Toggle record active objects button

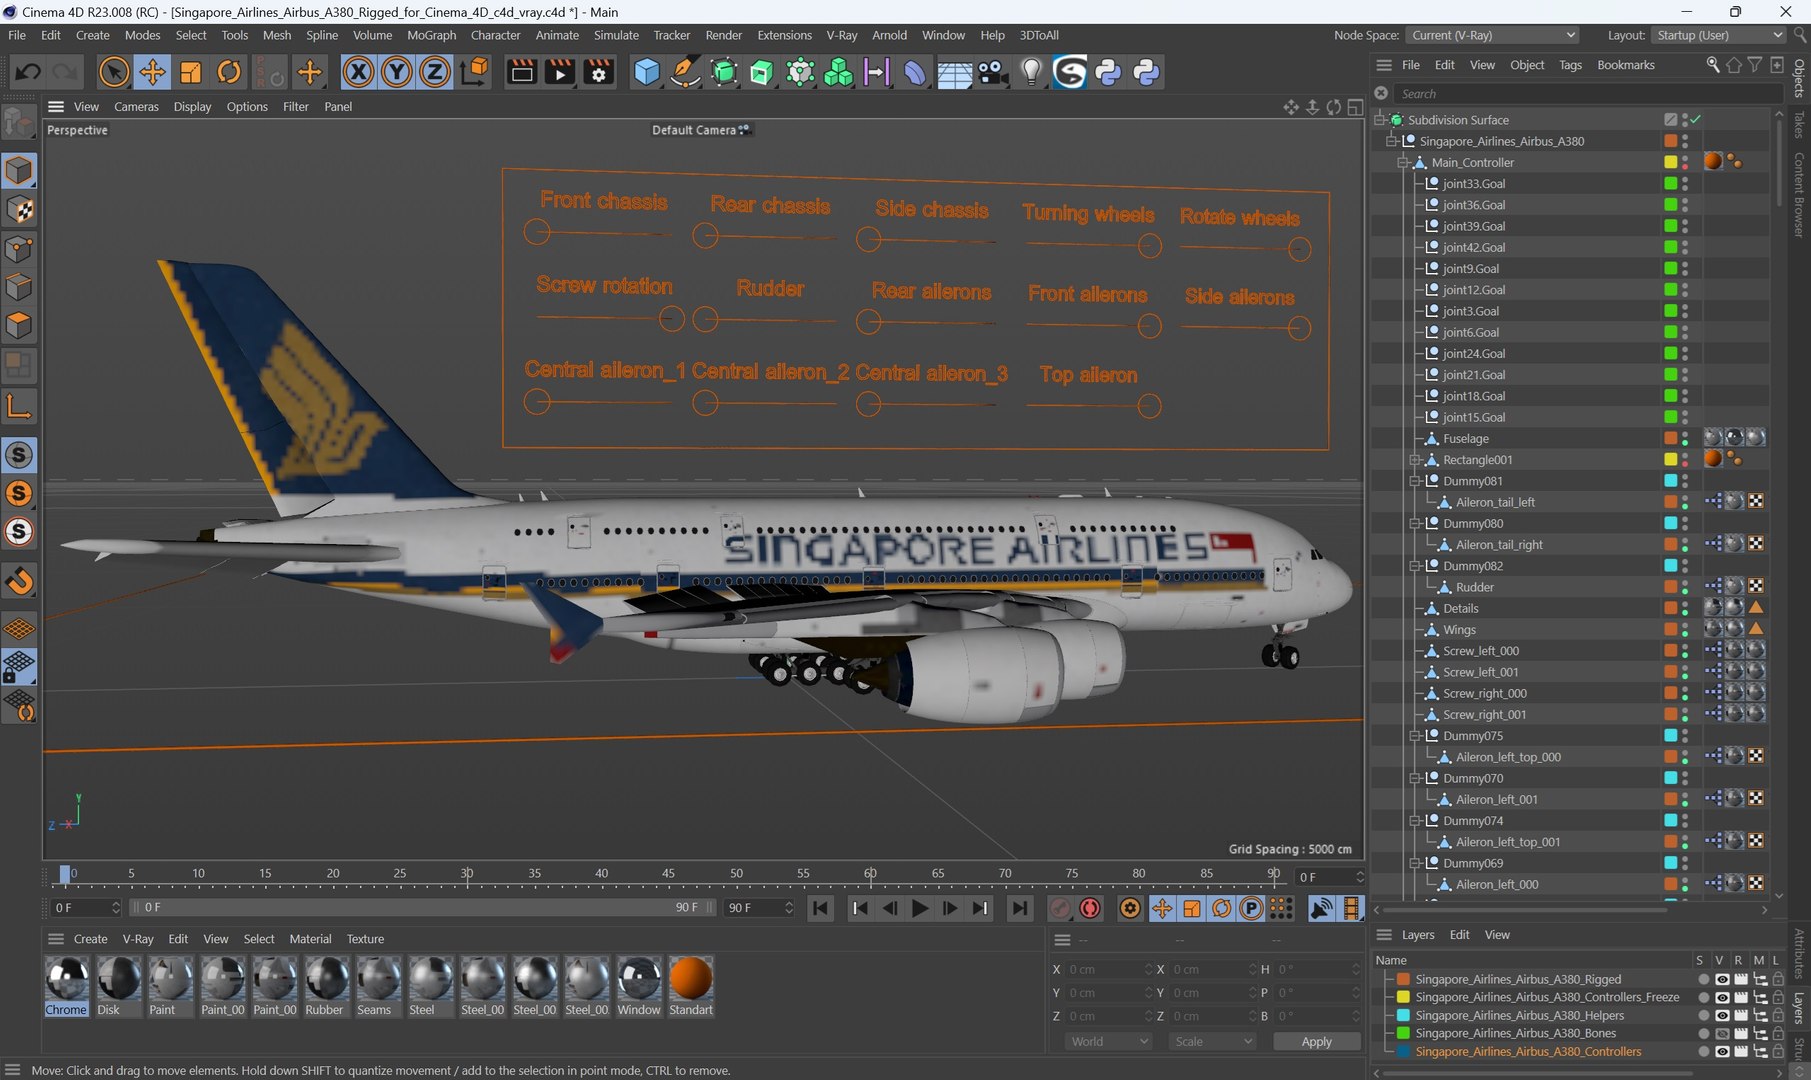[1059, 908]
